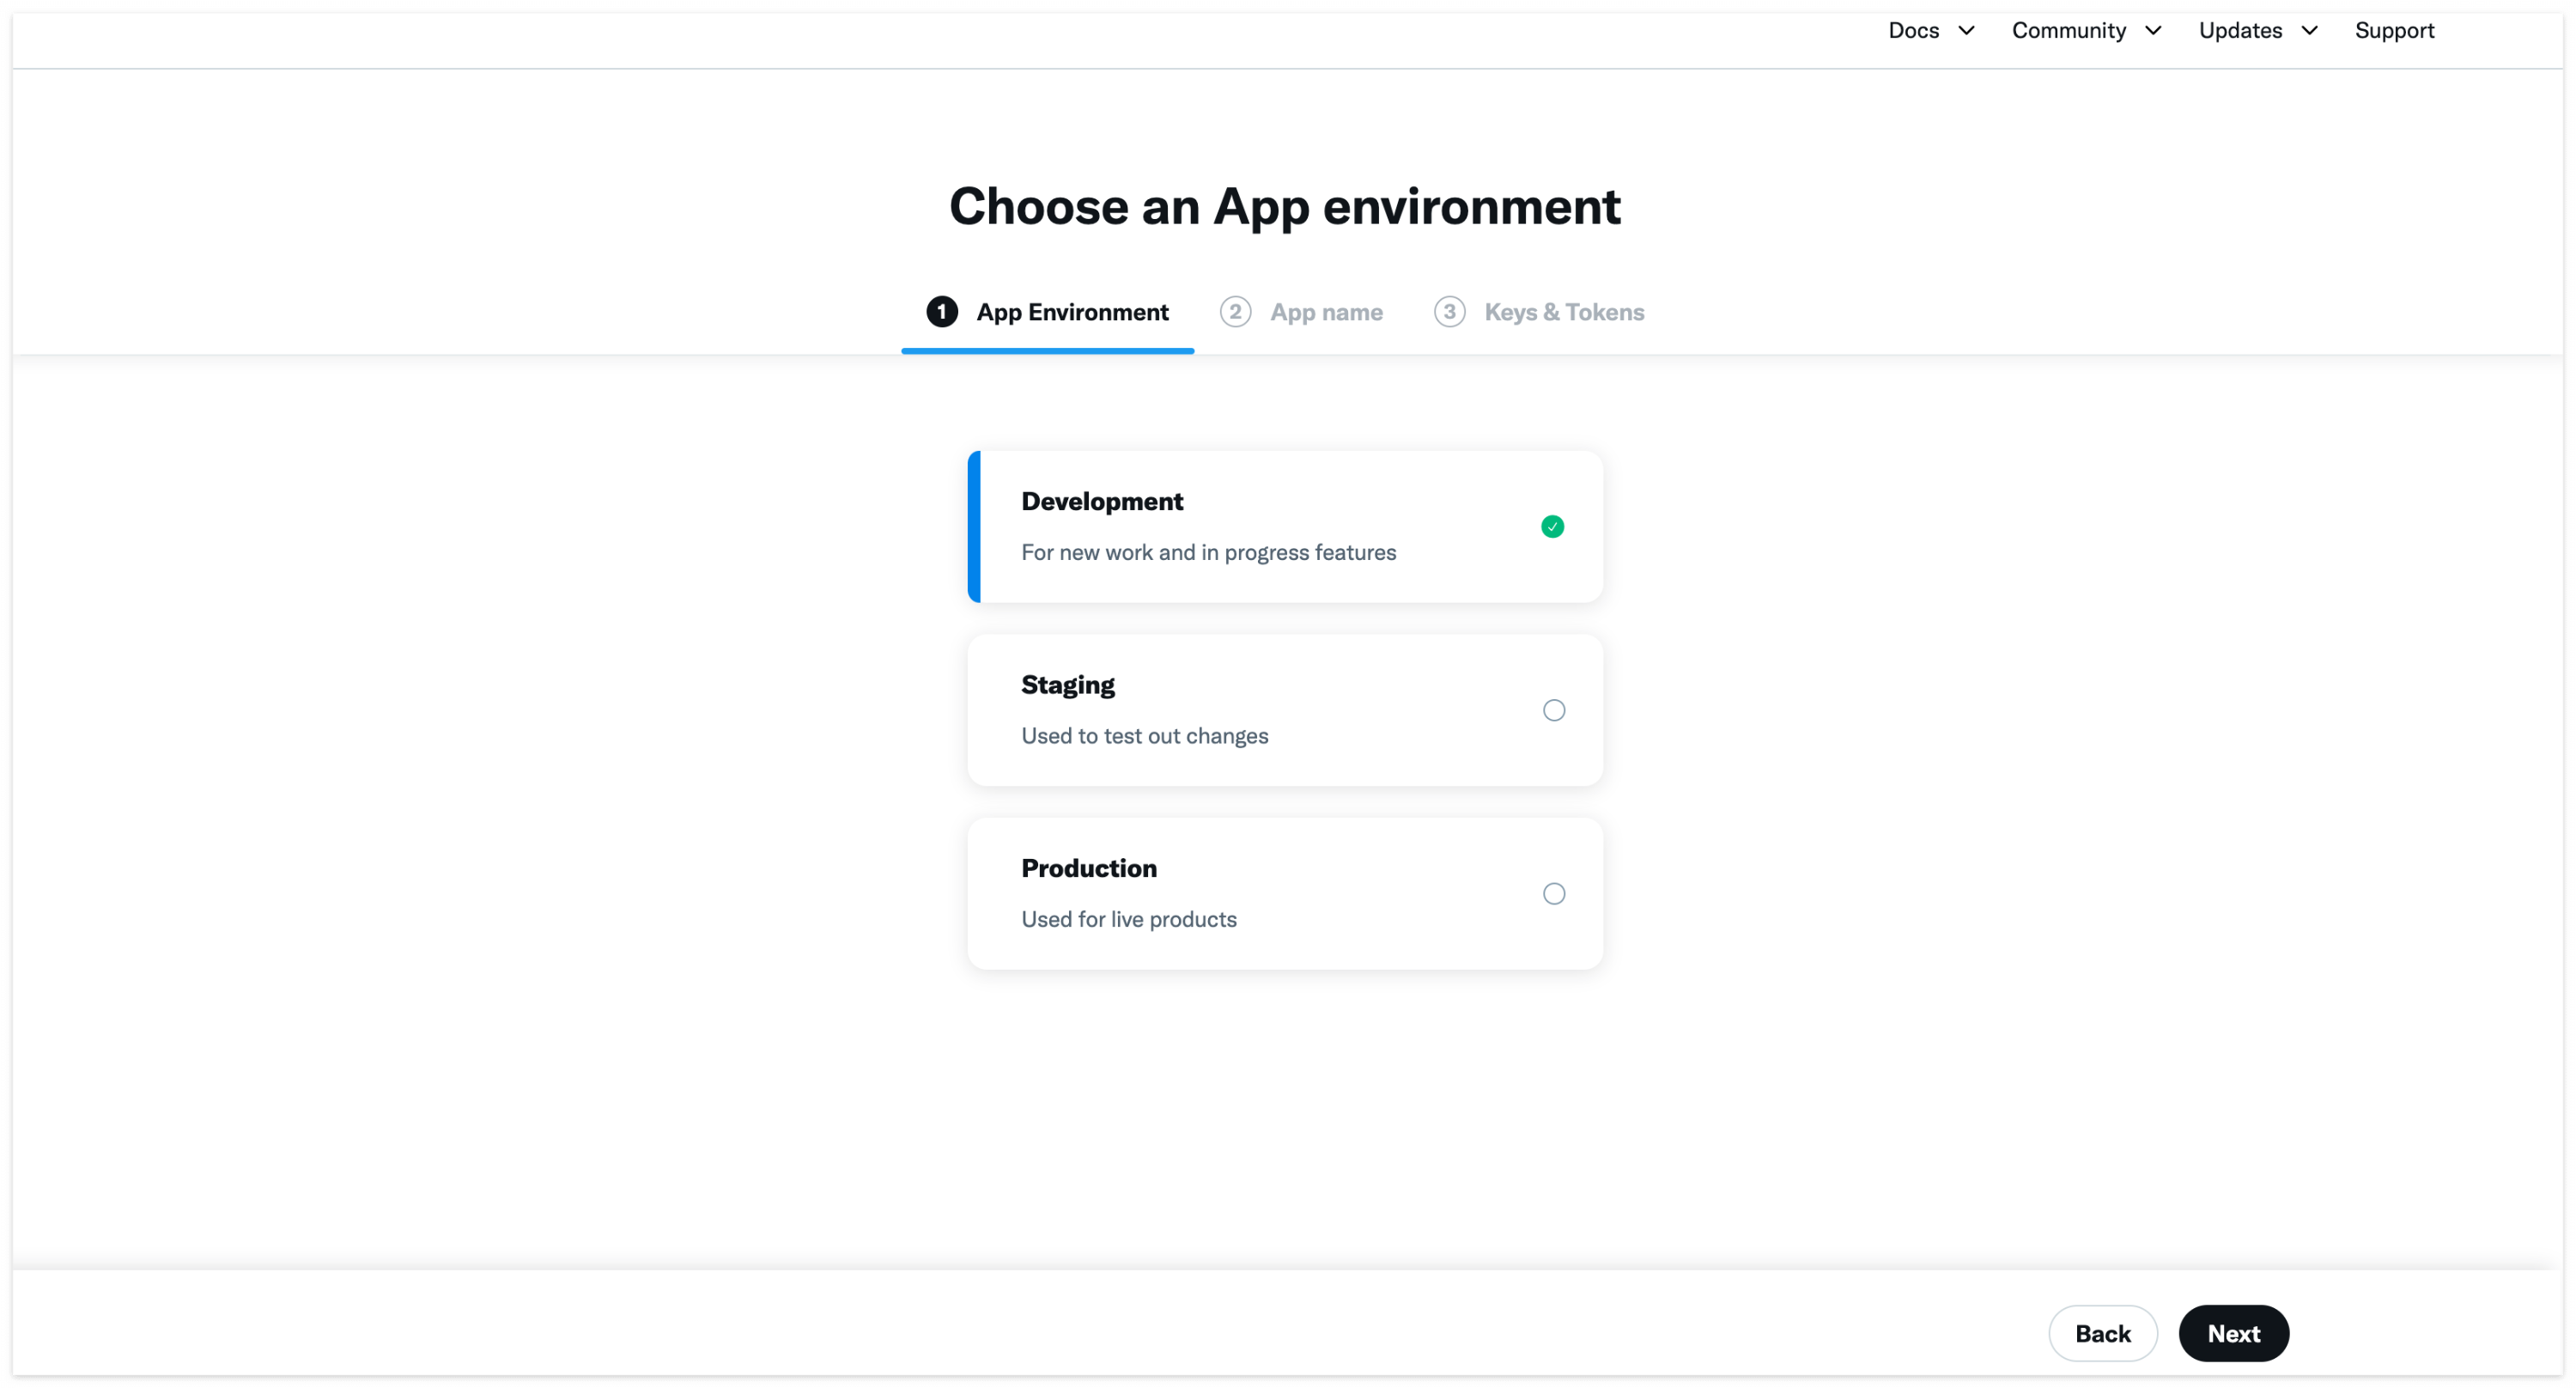Click the Production card description text
This screenshot has height=1388, width=2576.
[x=1128, y=919]
